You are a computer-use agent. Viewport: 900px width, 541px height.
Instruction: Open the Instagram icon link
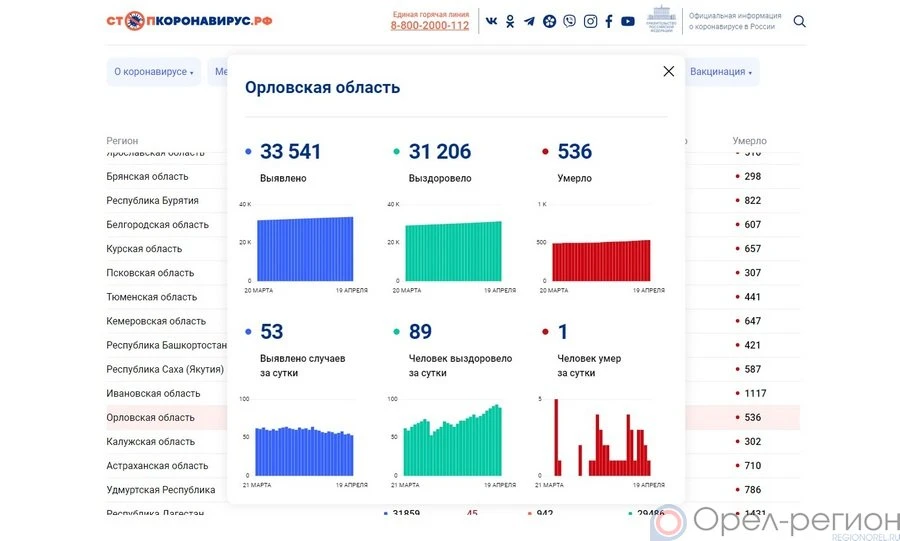590,21
